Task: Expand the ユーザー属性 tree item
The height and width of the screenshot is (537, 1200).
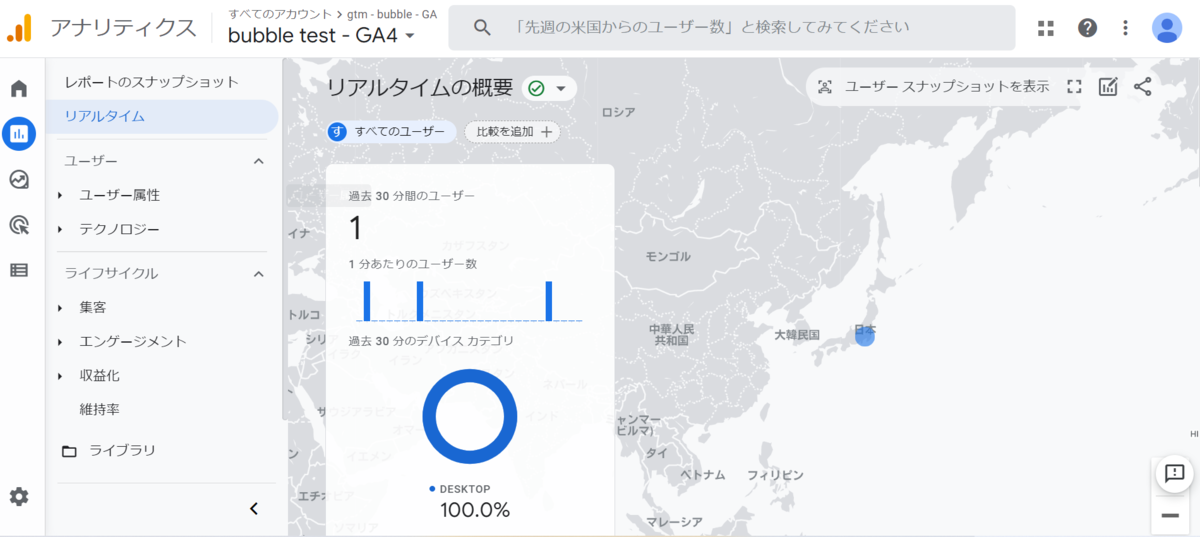Action: pos(60,195)
